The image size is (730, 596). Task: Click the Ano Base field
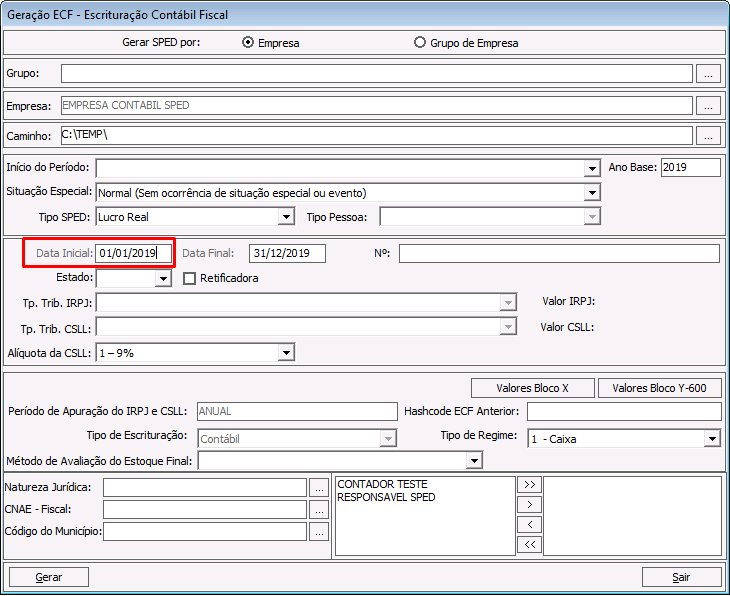click(690, 167)
